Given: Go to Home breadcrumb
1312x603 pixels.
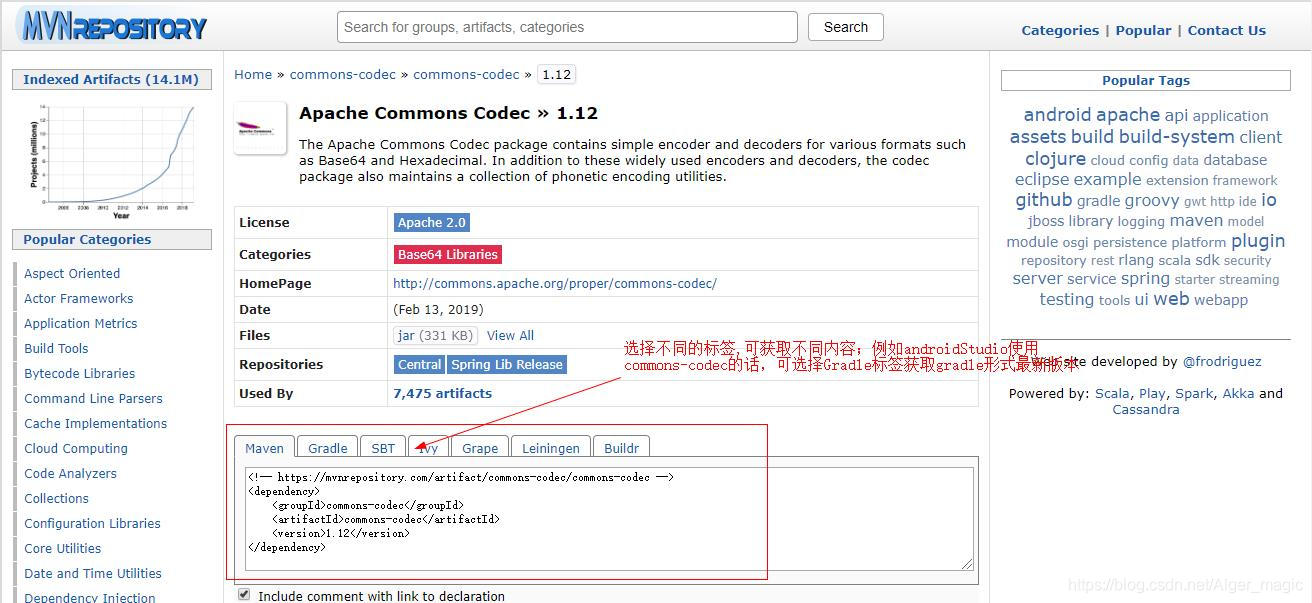Looking at the screenshot, I should click(x=253, y=74).
